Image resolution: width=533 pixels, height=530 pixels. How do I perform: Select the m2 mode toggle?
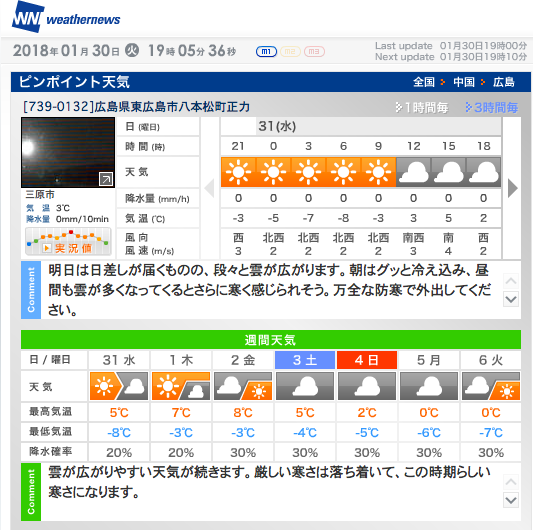pyautogui.click(x=290, y=52)
